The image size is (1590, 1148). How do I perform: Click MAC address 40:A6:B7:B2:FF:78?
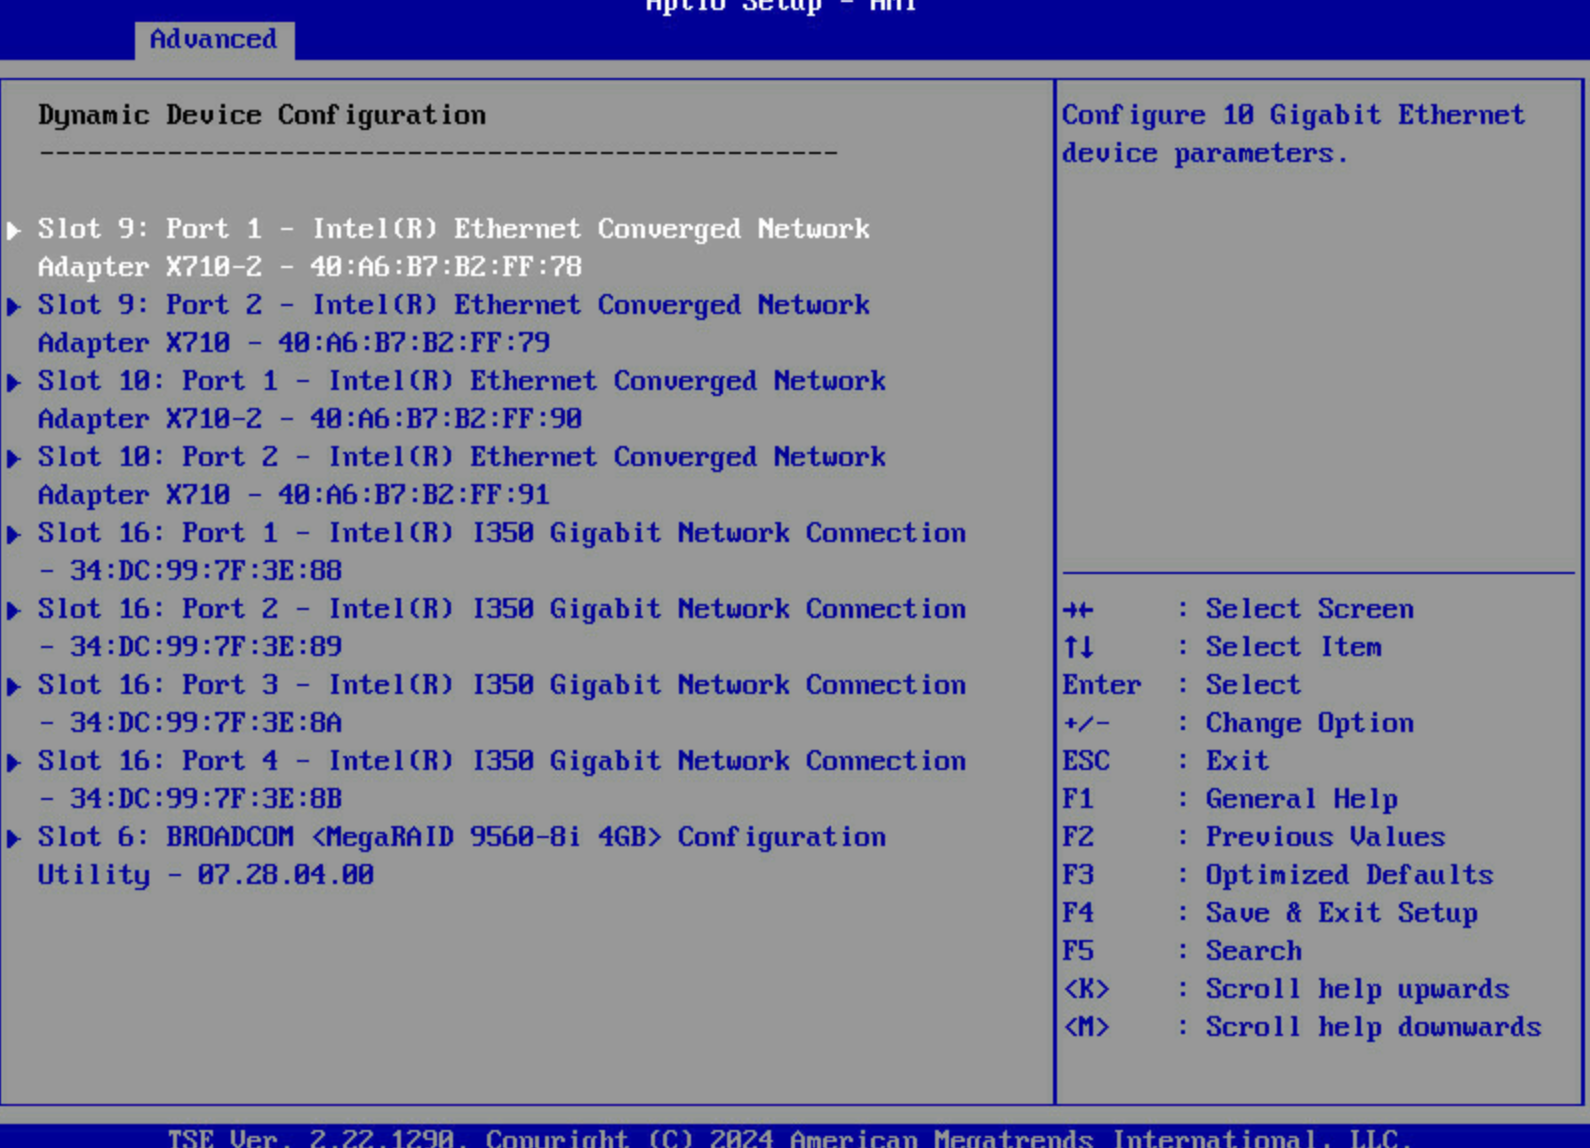click(446, 267)
